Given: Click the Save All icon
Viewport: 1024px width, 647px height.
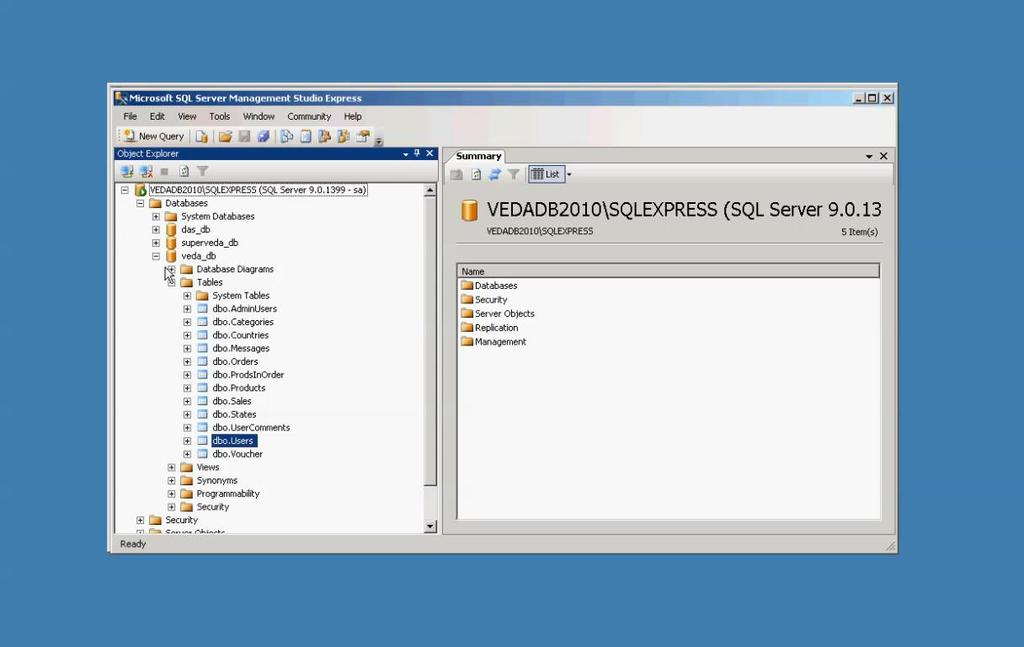Looking at the screenshot, I should point(263,136).
